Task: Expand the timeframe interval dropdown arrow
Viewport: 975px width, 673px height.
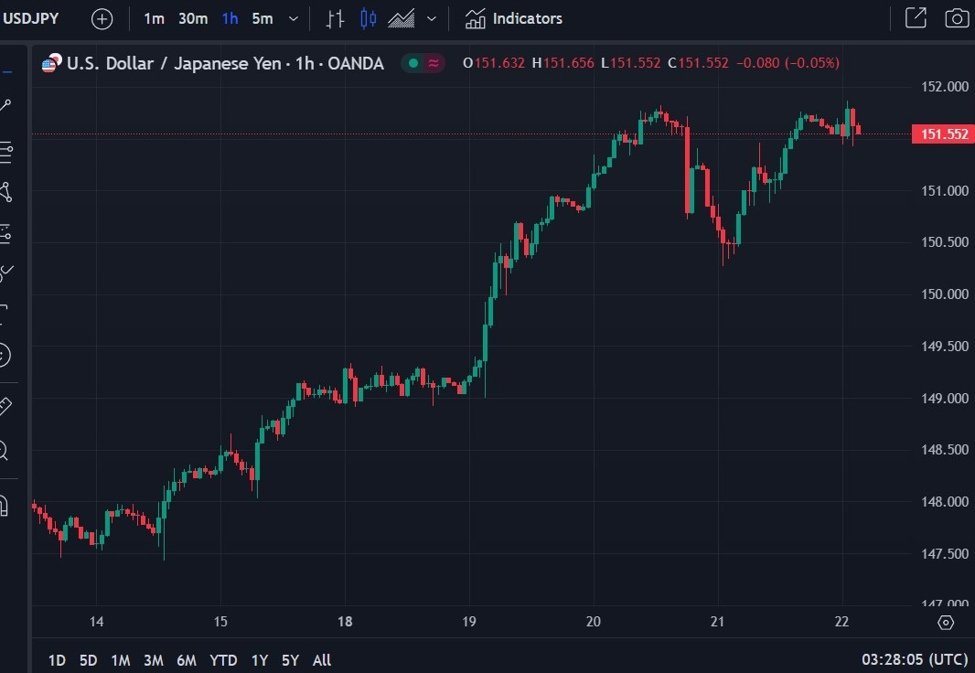Action: [x=292, y=19]
